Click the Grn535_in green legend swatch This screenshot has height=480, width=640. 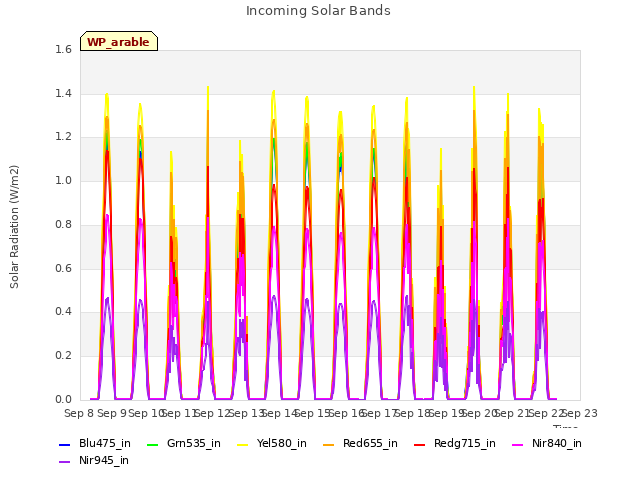click(152, 444)
